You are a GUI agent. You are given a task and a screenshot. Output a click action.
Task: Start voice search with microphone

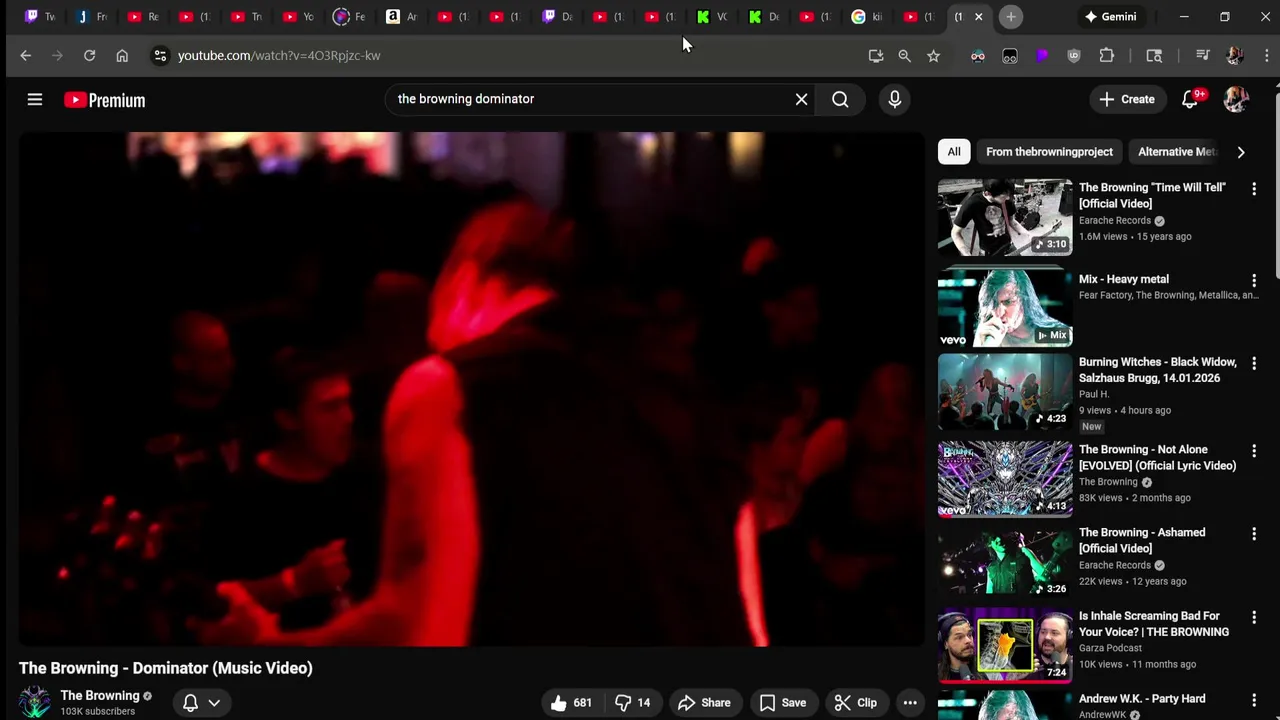coord(894,99)
